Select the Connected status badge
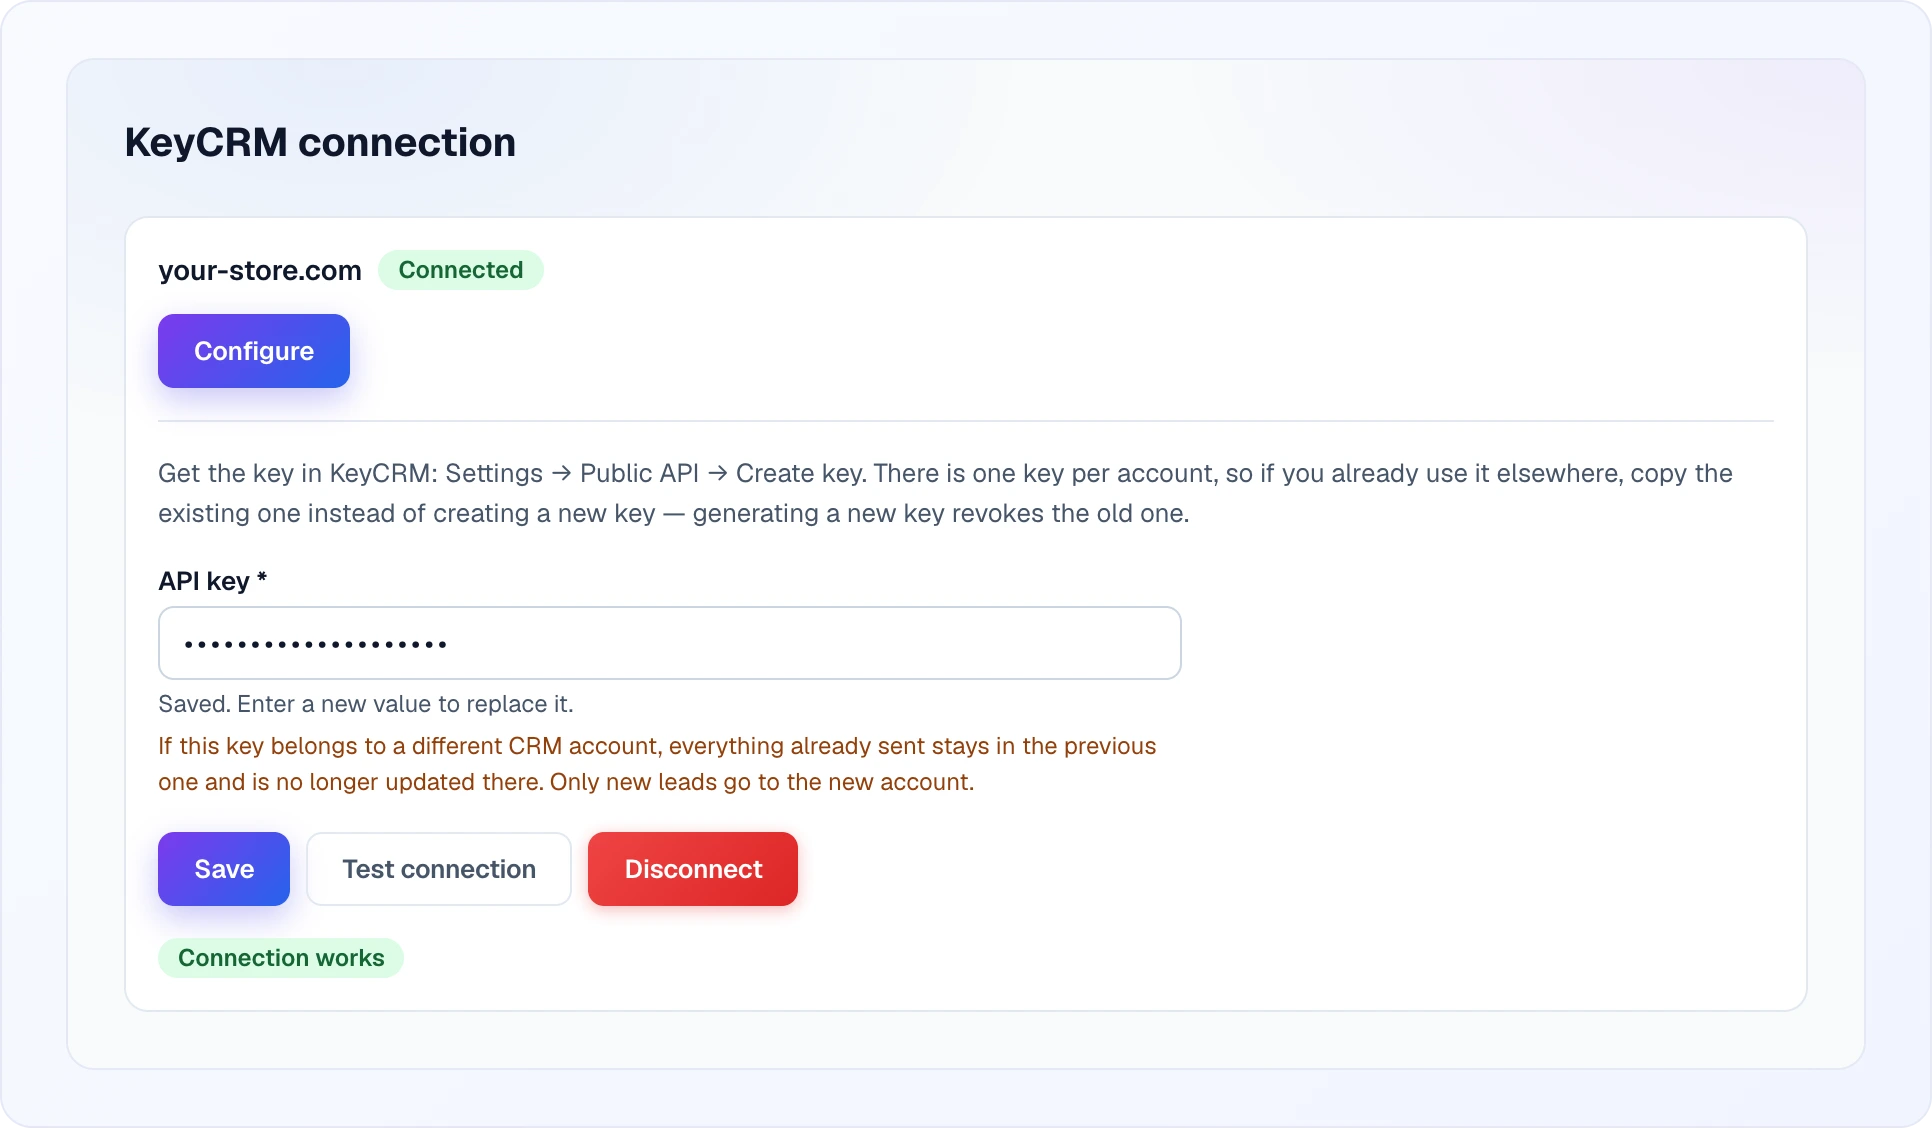This screenshot has height=1130, width=1932. point(461,270)
